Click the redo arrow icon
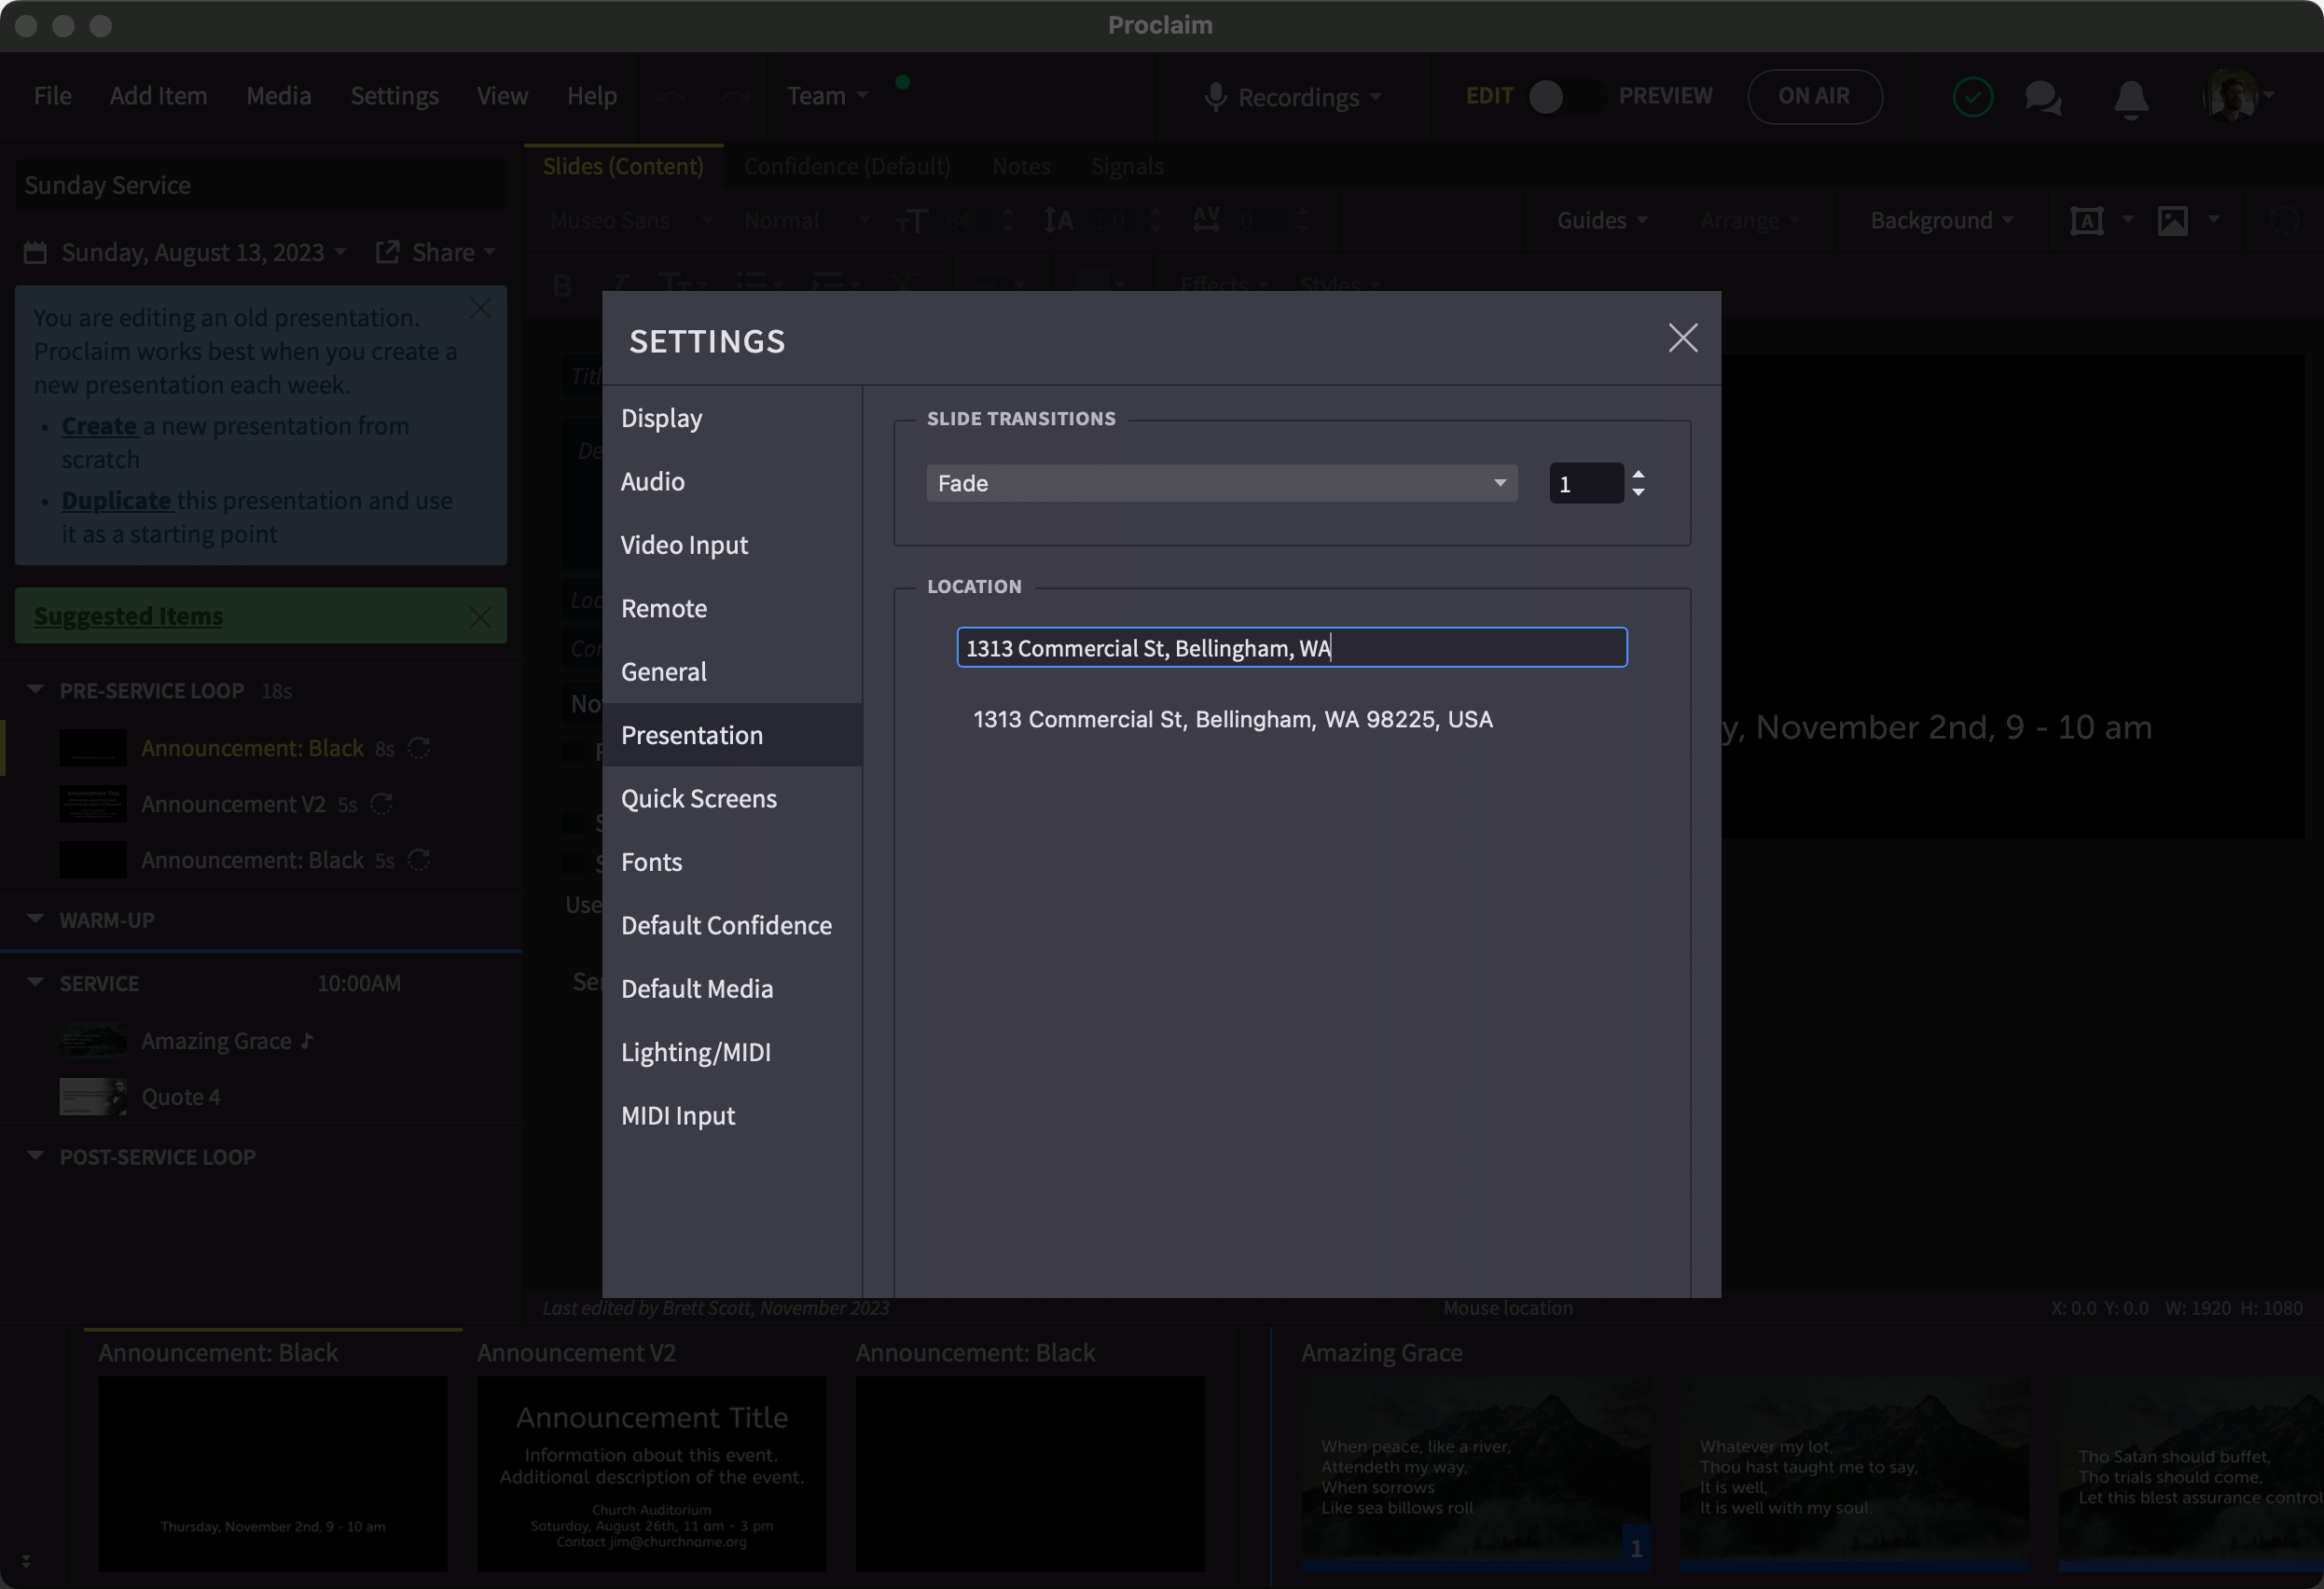Screen dimensions: 2324x1589 point(736,96)
